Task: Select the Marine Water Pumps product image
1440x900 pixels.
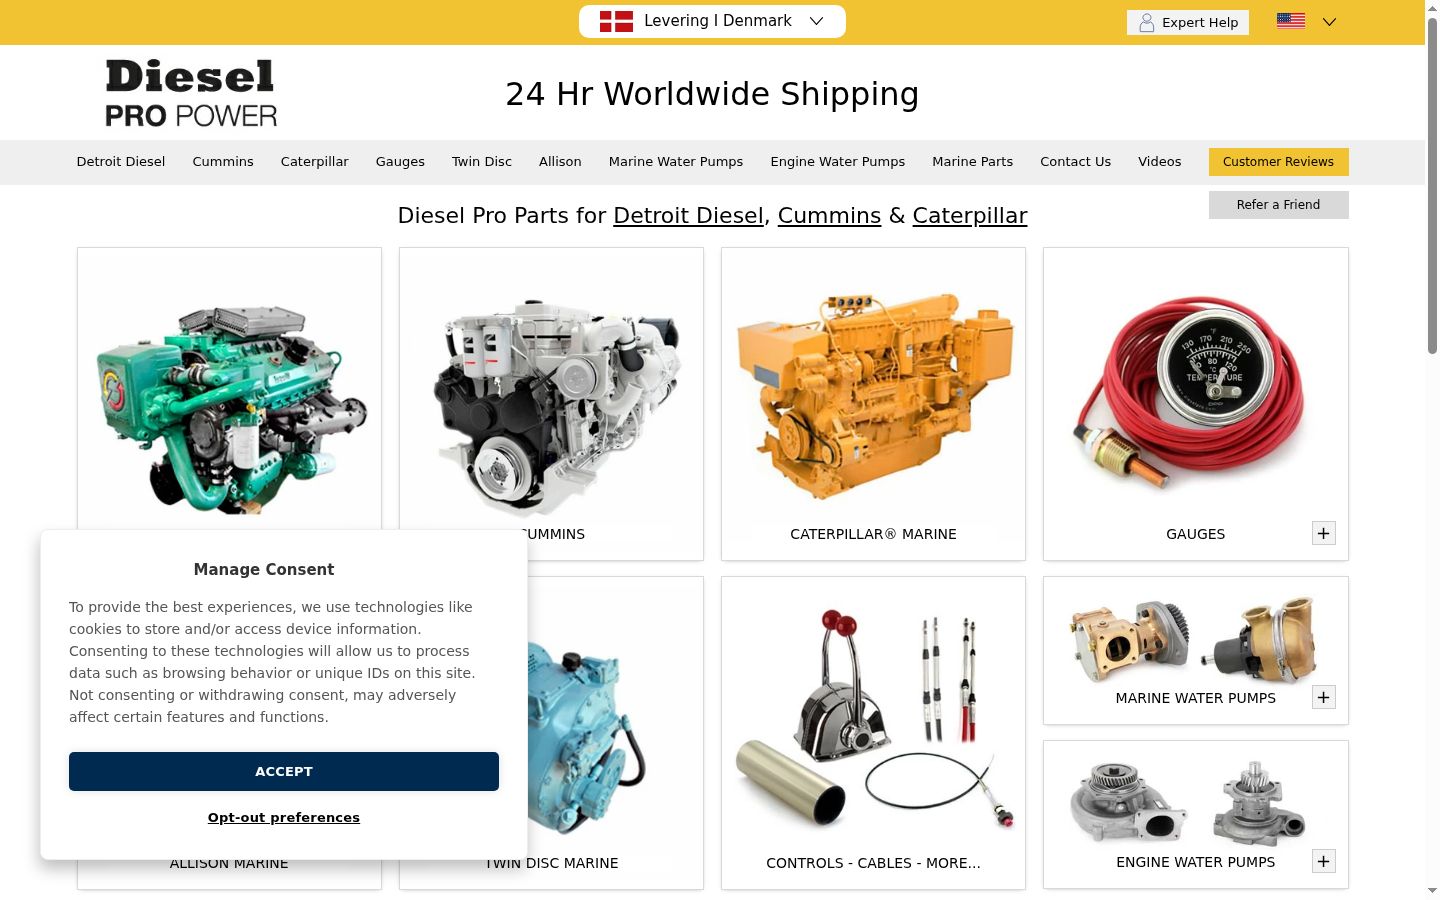Action: coord(1194,639)
